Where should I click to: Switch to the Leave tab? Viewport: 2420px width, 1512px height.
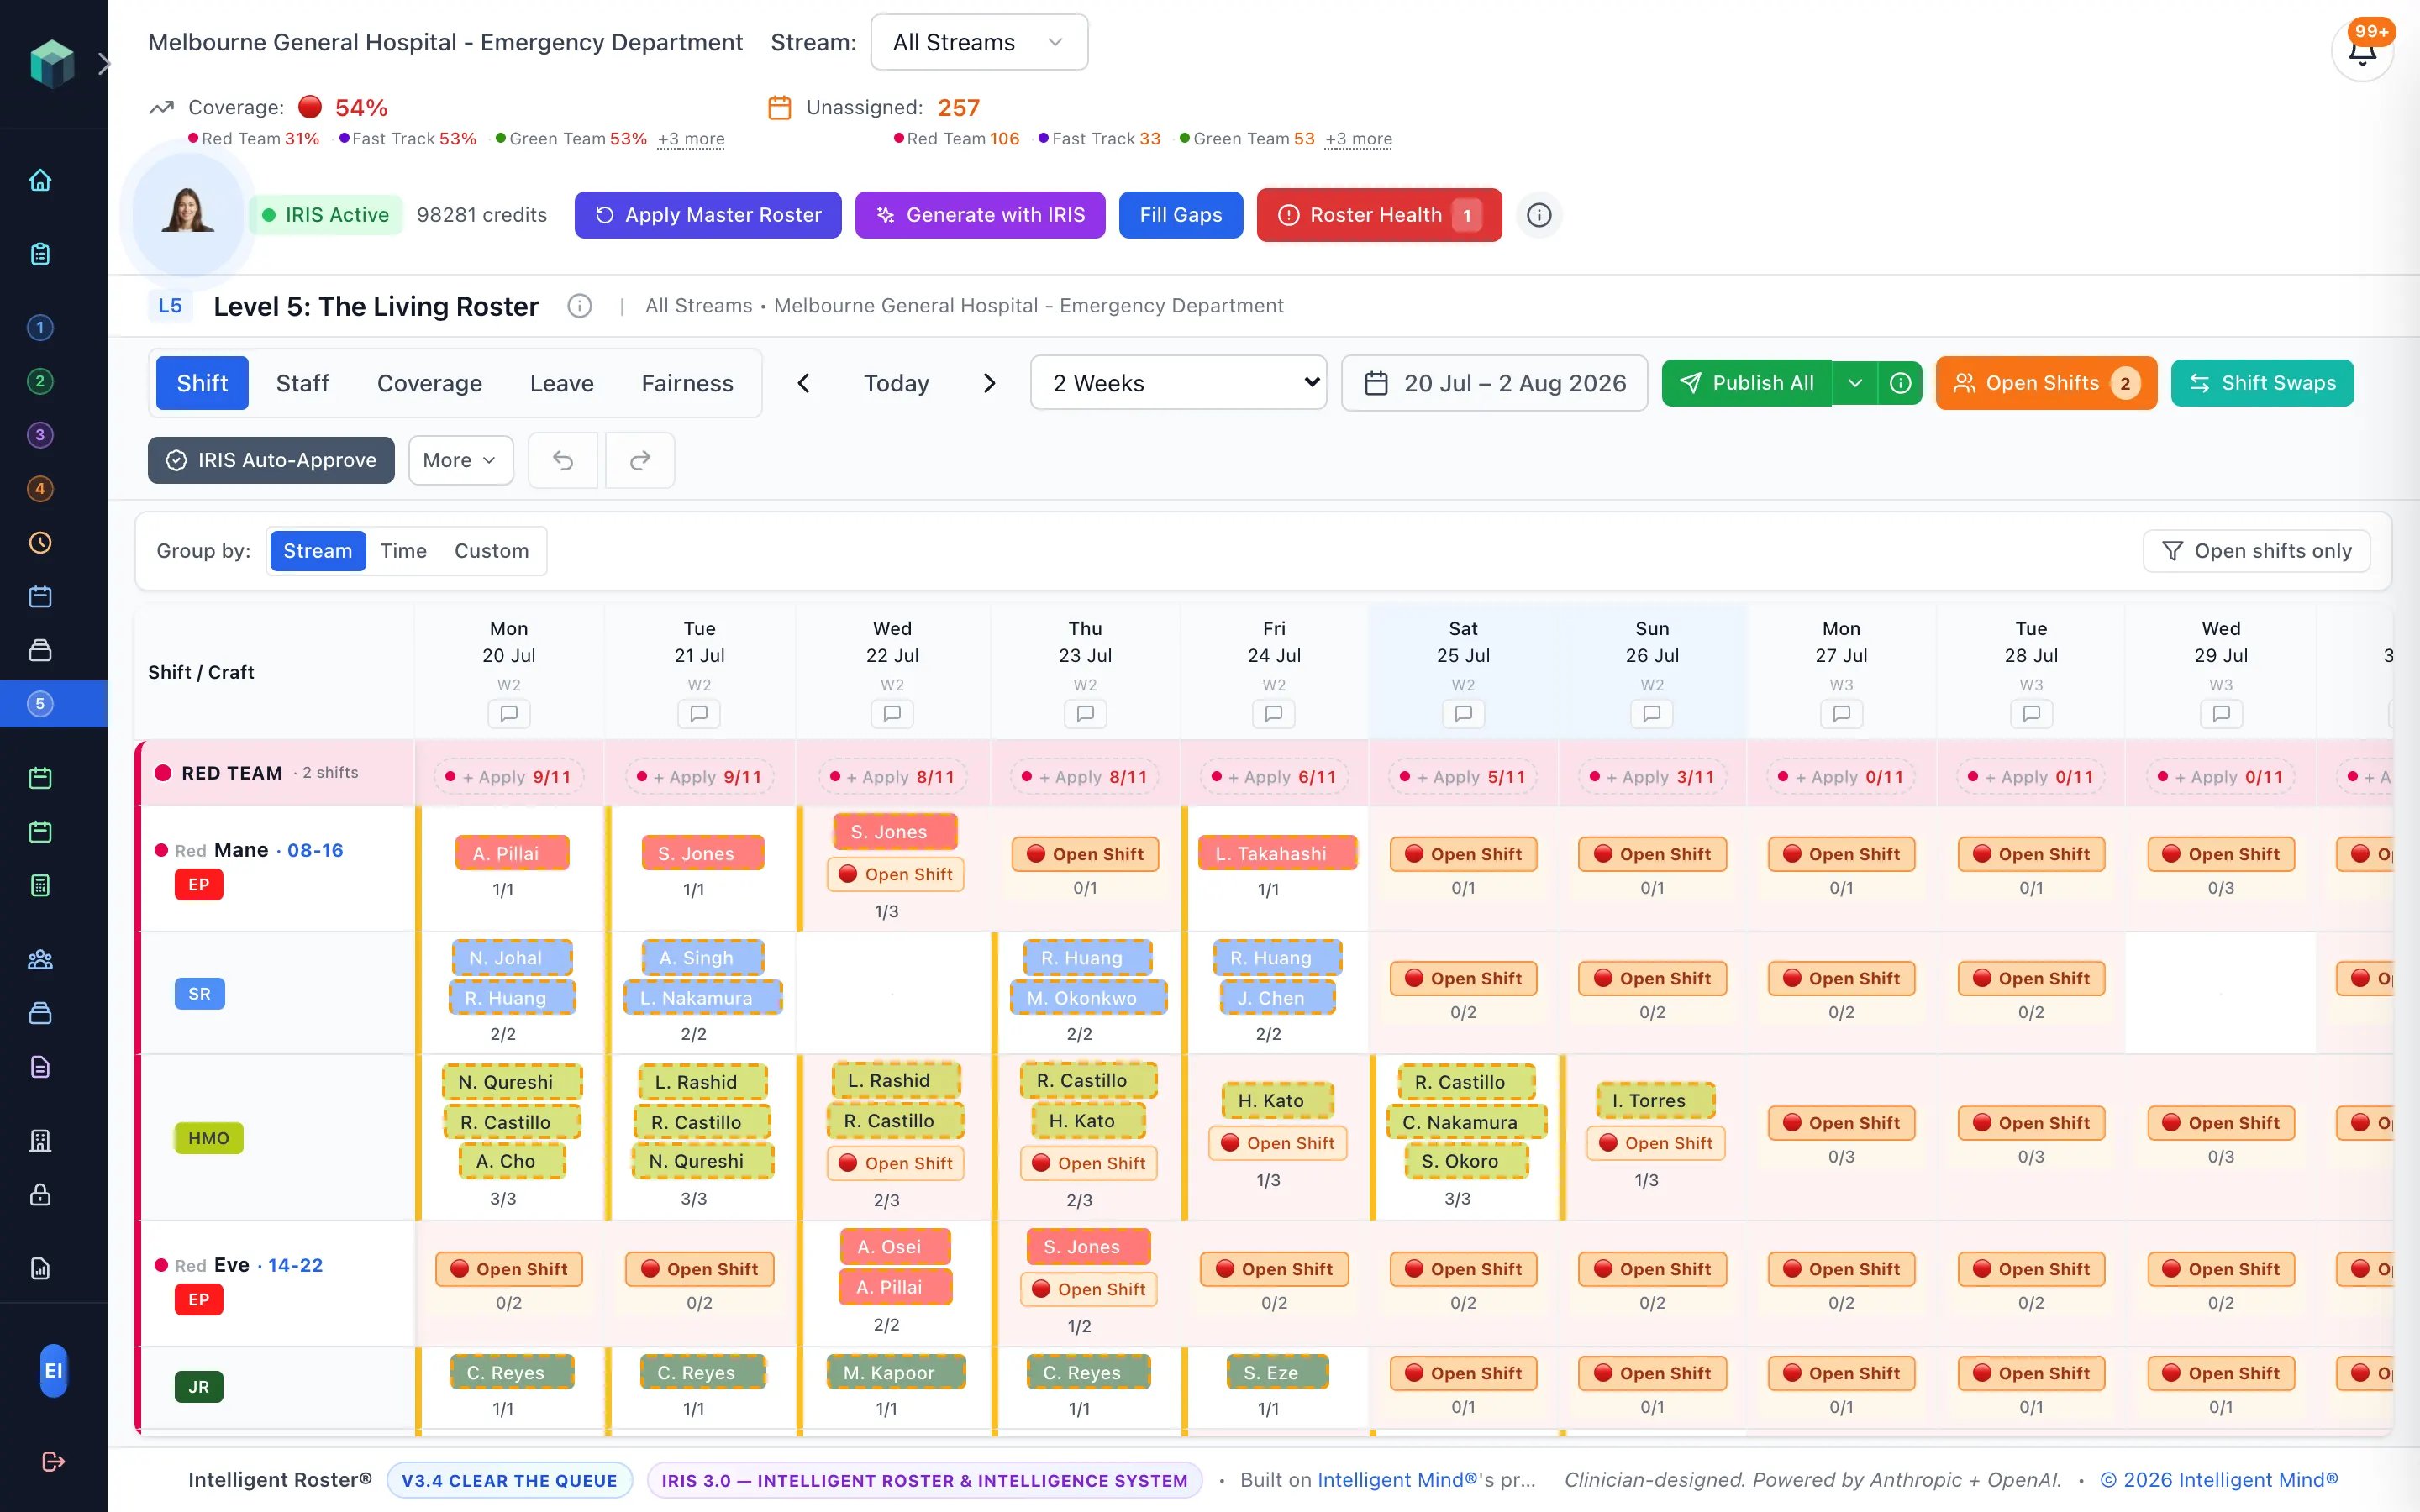[x=562, y=383]
